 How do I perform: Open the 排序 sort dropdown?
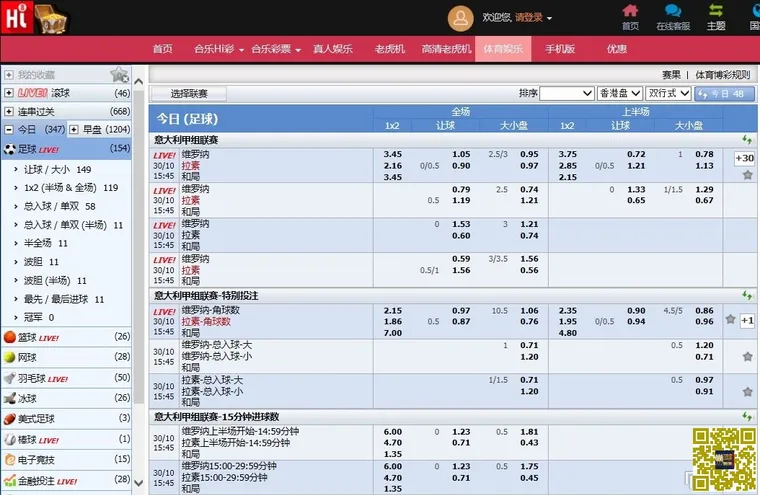click(x=567, y=93)
